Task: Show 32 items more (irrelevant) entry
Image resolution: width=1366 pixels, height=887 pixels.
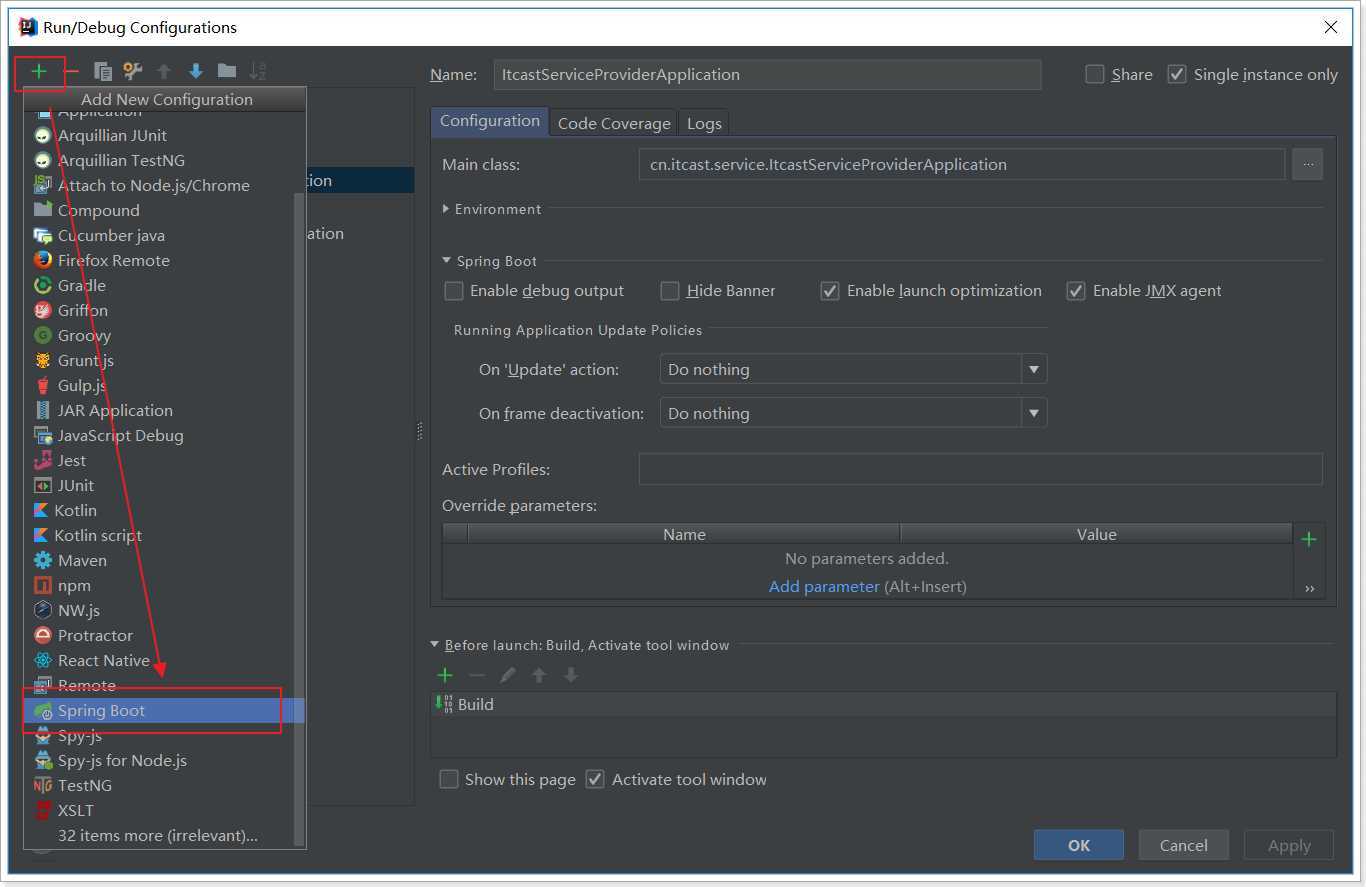Action: click(160, 835)
